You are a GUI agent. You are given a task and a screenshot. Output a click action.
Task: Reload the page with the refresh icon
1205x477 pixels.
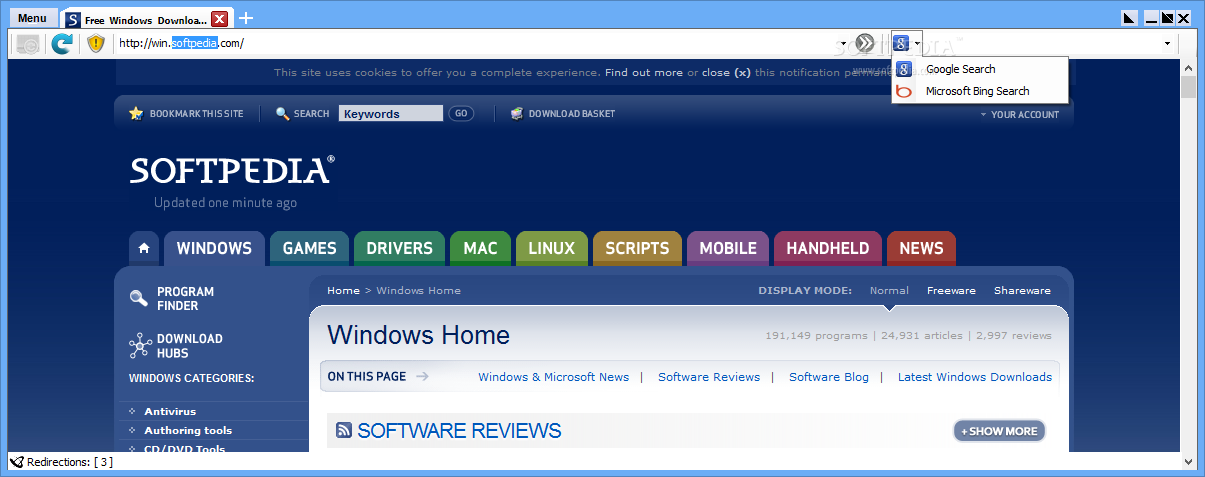(62, 44)
